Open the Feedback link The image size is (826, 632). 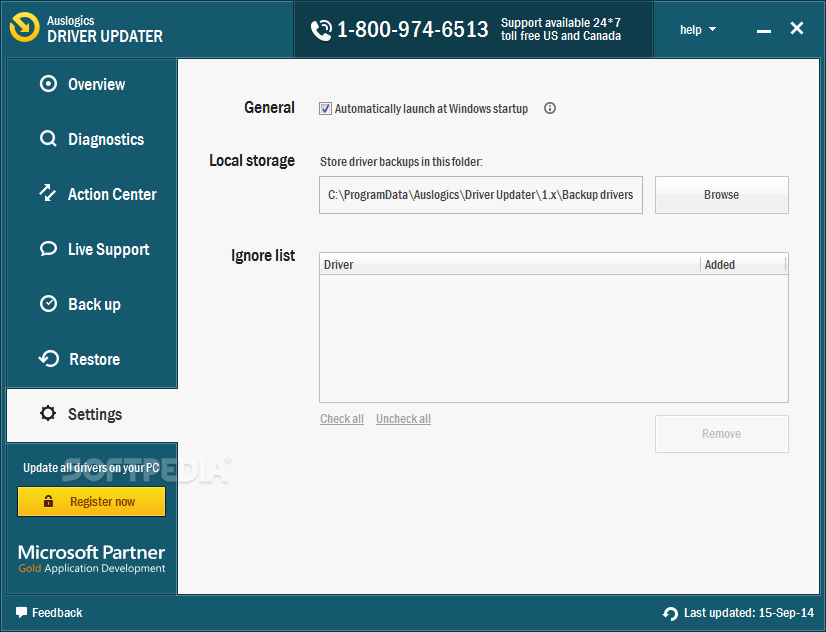click(x=49, y=613)
